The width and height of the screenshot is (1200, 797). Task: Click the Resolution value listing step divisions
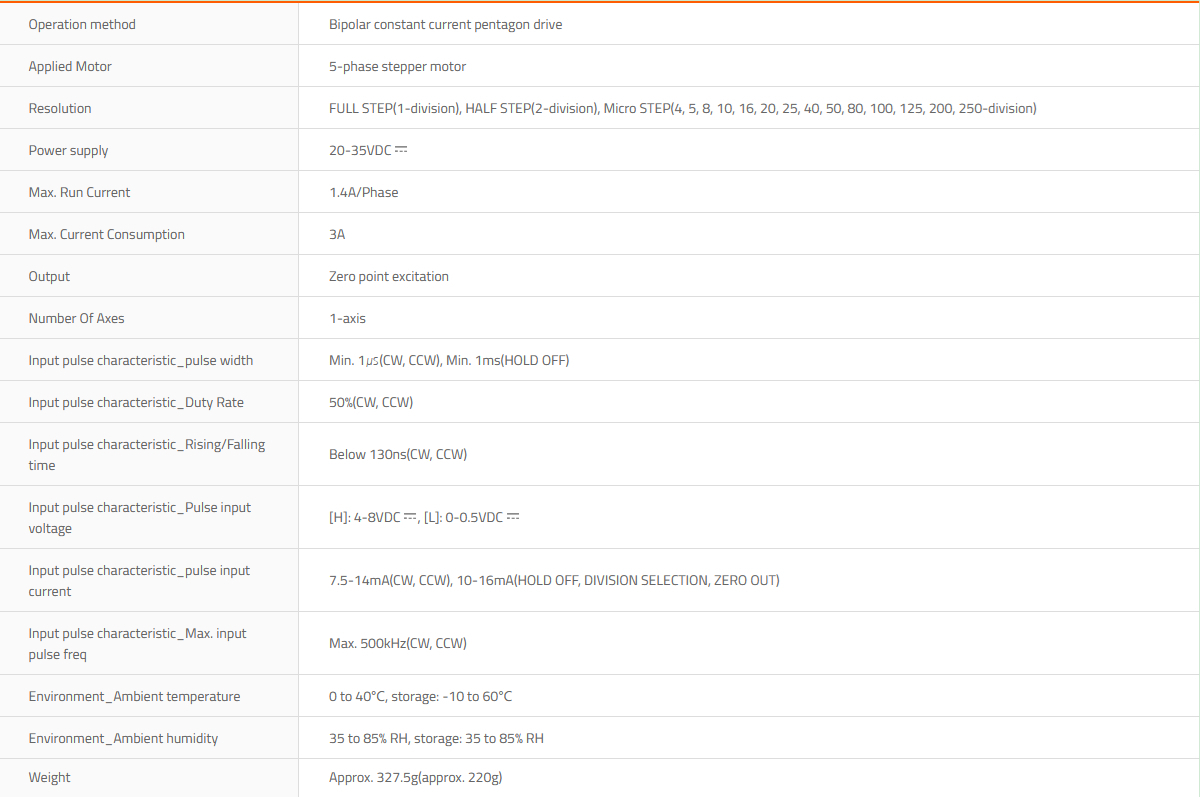click(682, 108)
